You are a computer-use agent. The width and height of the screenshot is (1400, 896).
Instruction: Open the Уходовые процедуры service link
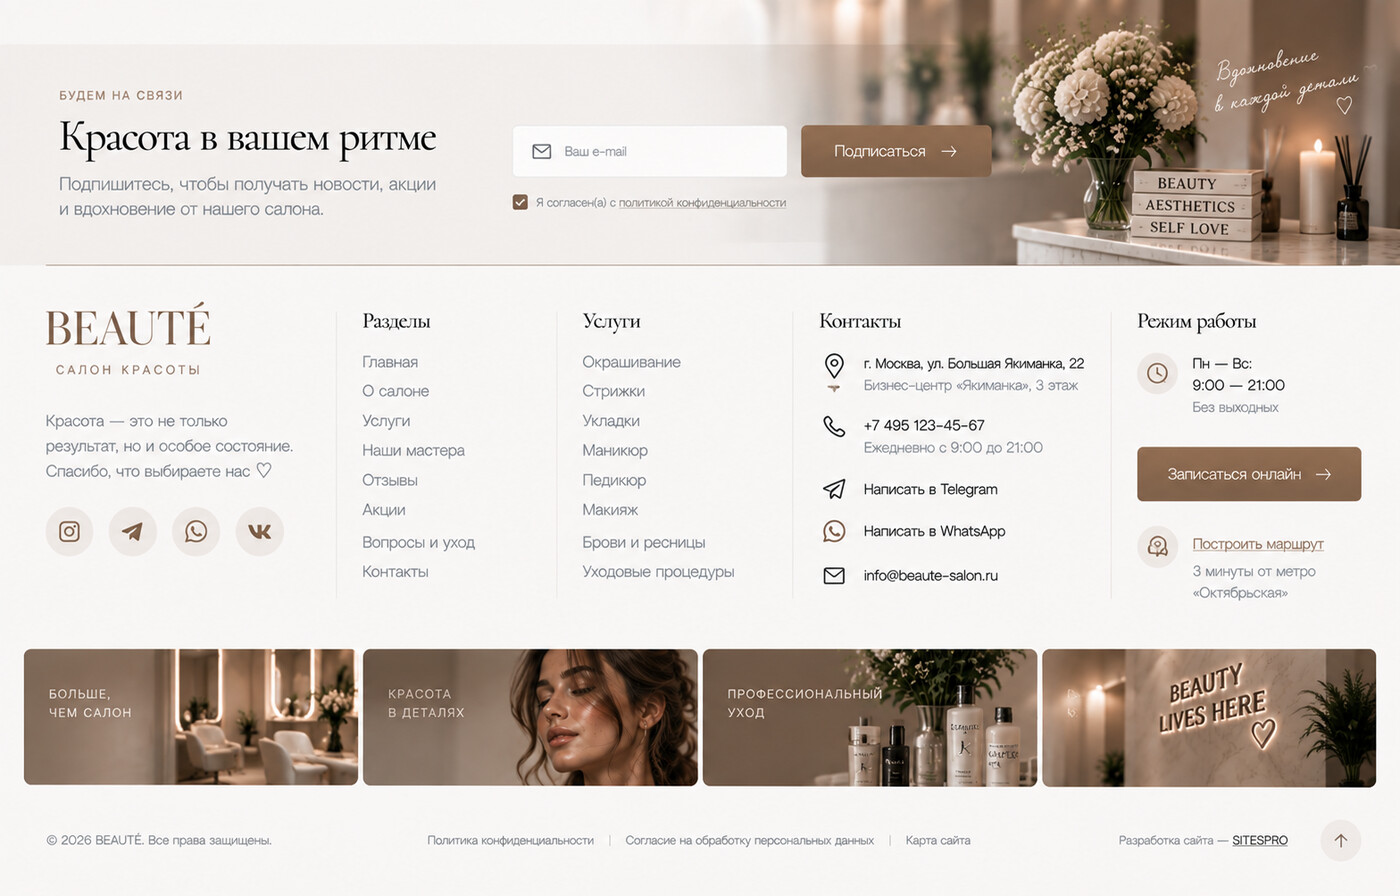click(658, 572)
